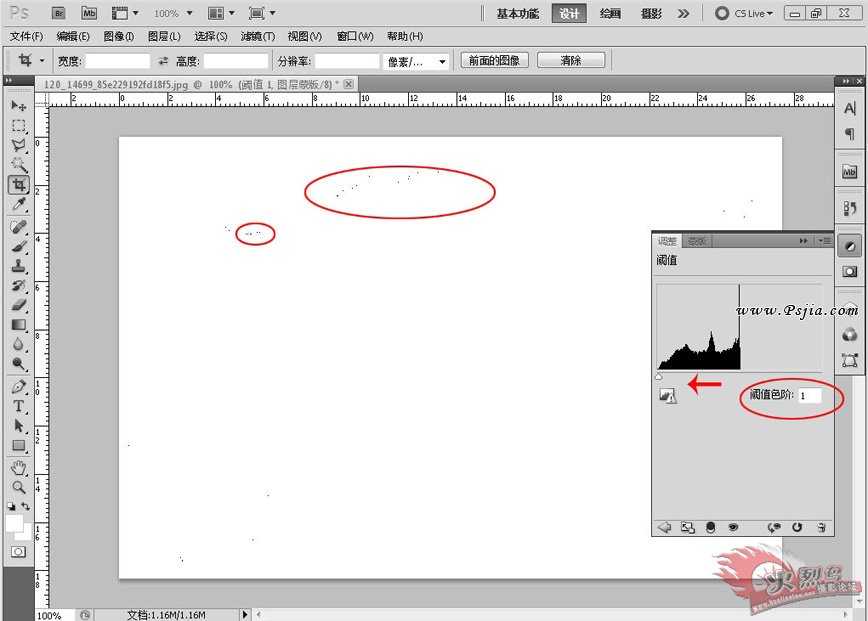Reset default foreground and background colors
868x621 pixels.
[11, 506]
